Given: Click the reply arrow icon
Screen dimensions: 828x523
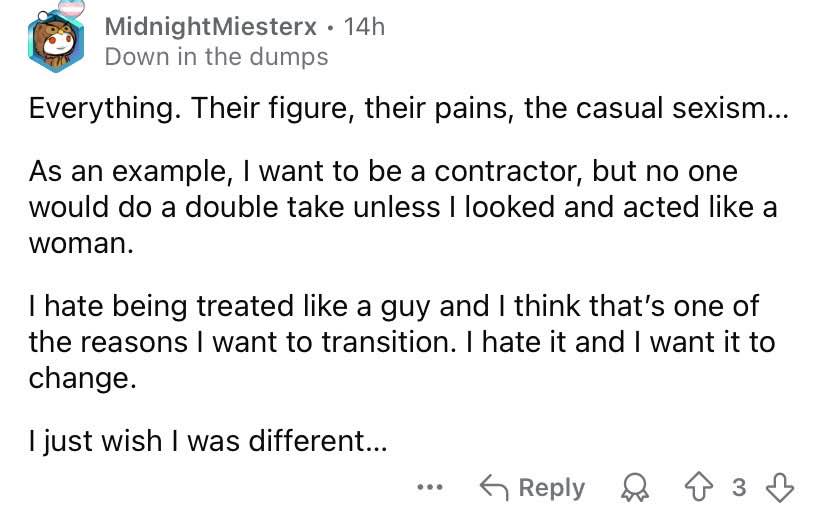Looking at the screenshot, I should 494,487.
